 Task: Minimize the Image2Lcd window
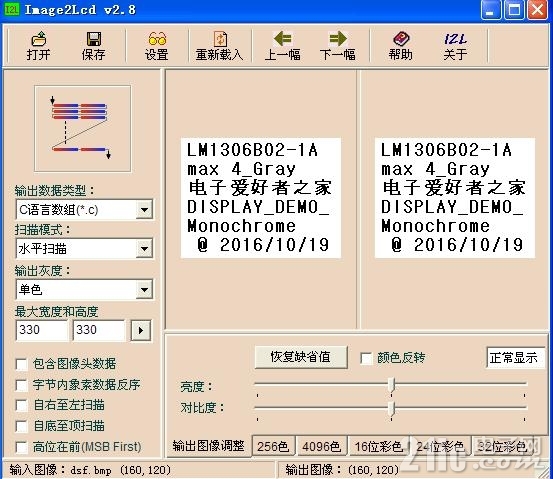[x=491, y=10]
